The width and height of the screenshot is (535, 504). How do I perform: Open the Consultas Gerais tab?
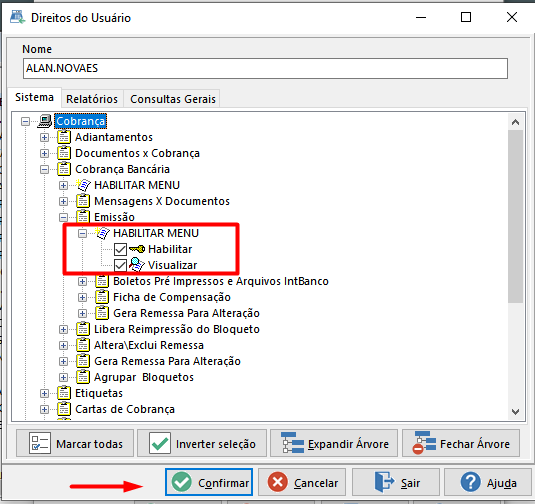pyautogui.click(x=173, y=99)
